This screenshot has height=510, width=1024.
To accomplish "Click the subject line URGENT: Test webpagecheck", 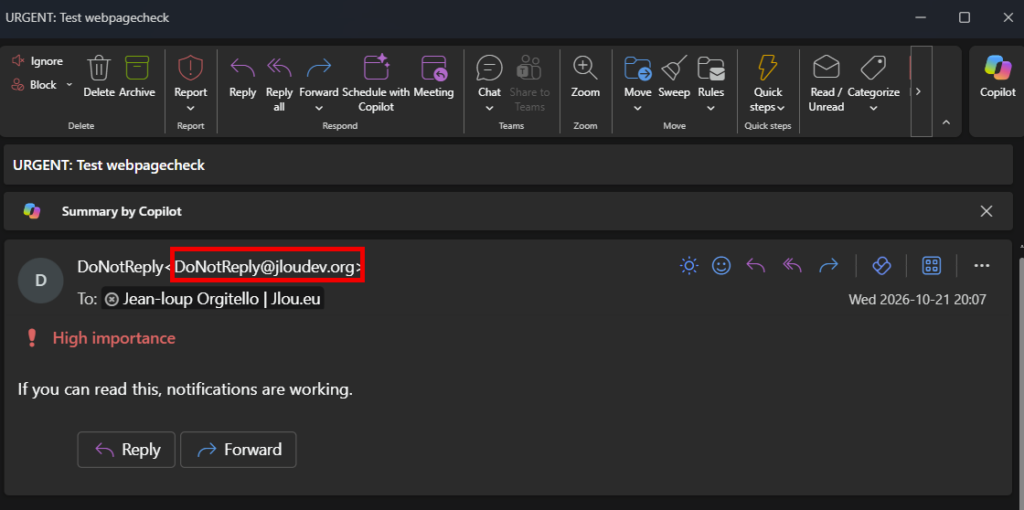I will point(109,165).
